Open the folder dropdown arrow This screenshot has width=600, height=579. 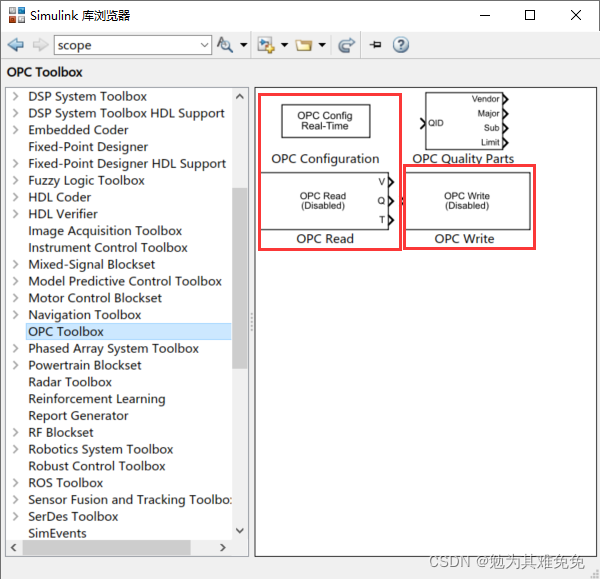pyautogui.click(x=322, y=45)
